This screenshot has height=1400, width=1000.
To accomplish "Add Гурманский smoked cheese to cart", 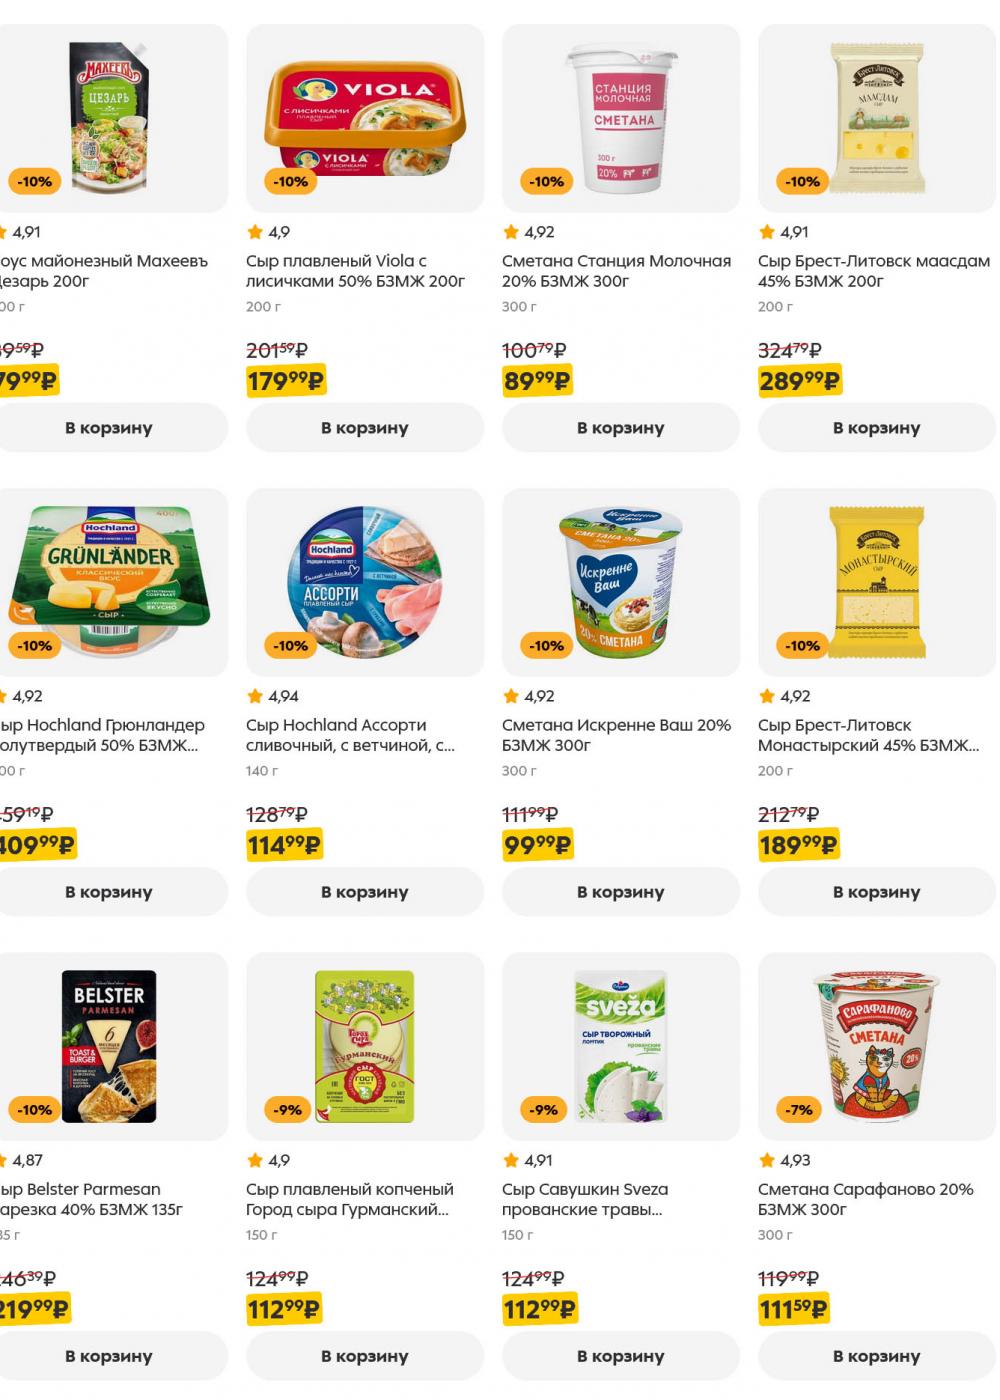I will (365, 1356).
